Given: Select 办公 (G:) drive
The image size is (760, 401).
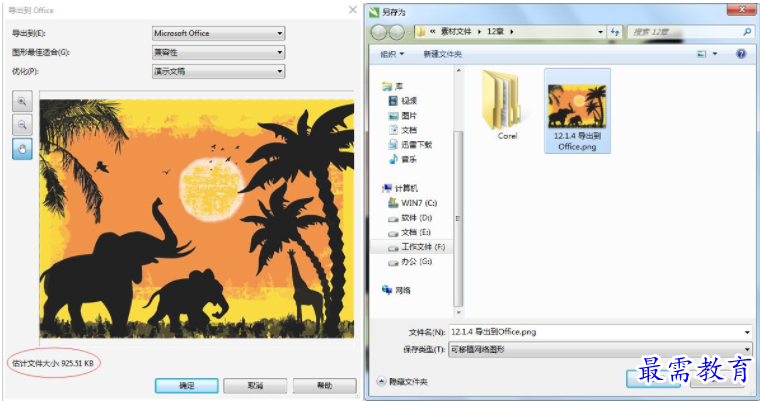Looking at the screenshot, I should tap(410, 261).
